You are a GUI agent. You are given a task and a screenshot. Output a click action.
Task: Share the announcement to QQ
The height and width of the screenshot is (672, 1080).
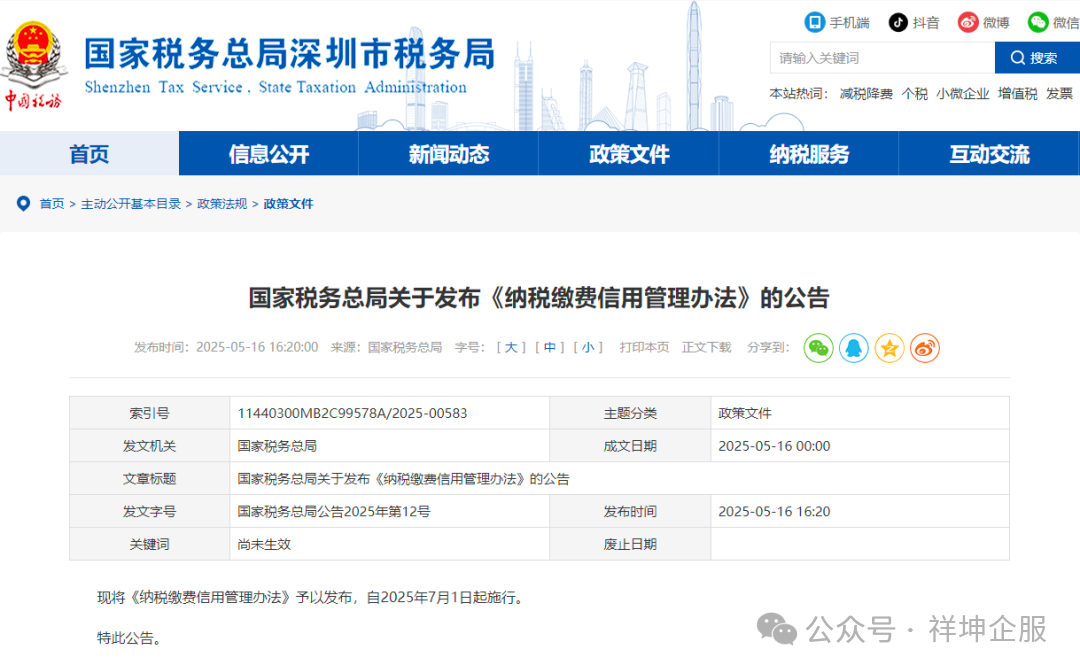853,348
